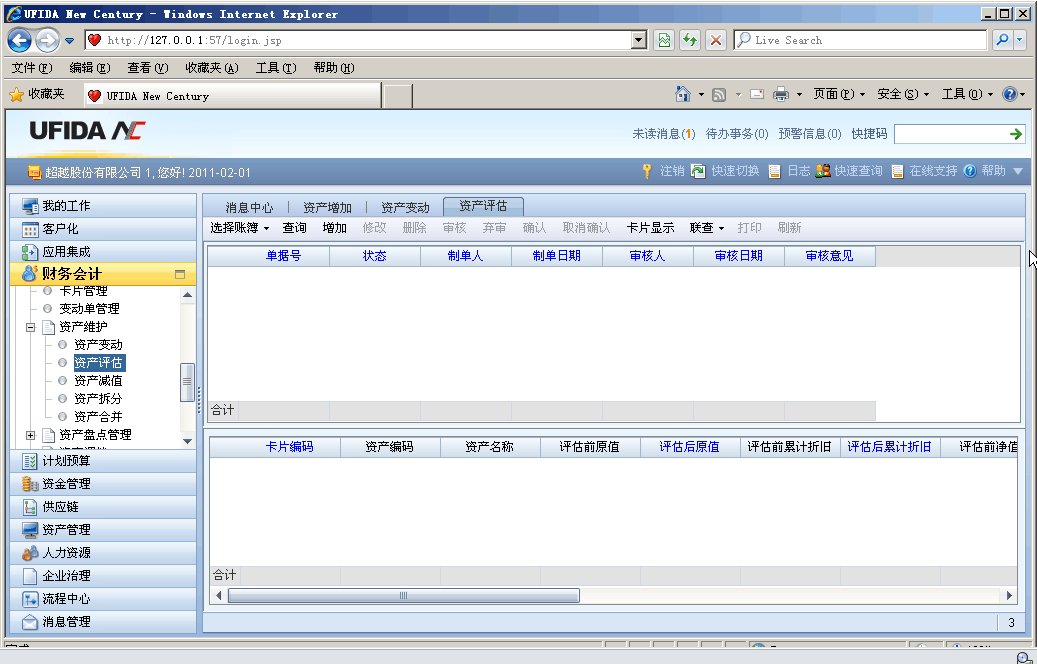Click the Stop loading red X icon
This screenshot has width=1037, height=664.
click(715, 40)
